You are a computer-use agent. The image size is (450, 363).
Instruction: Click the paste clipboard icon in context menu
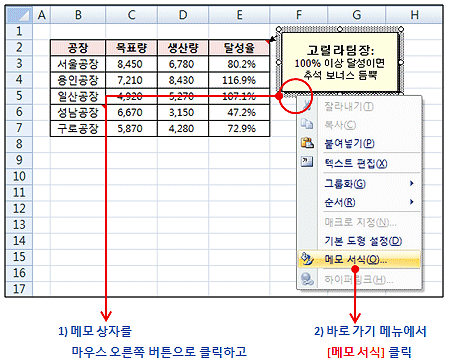click(307, 143)
